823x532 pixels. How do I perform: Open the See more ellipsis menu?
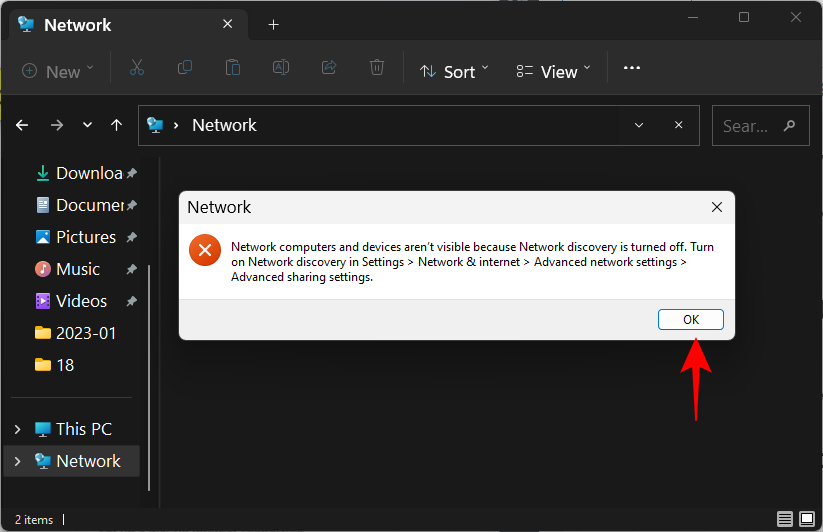click(631, 68)
